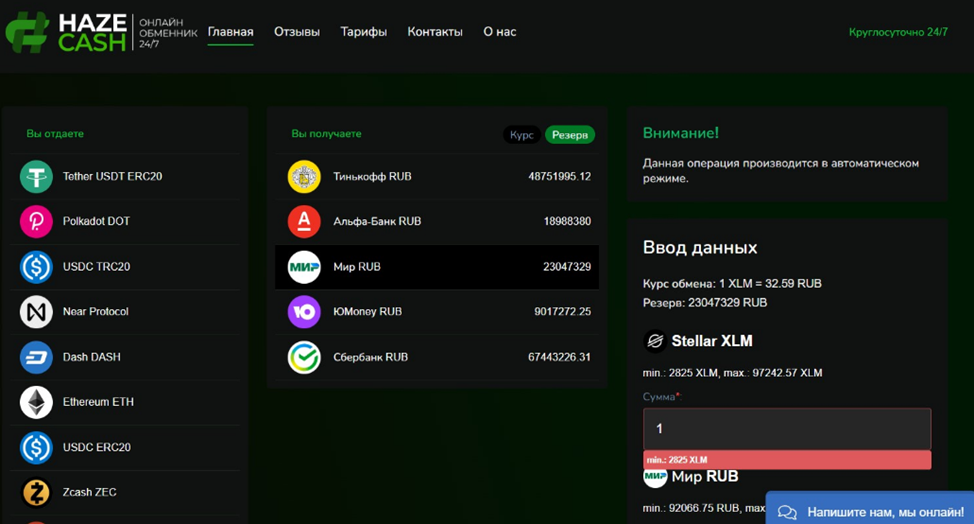Open the 'Напишите нам, мы онлайн!' chat
The image size is (974, 524).
pyautogui.click(x=870, y=509)
